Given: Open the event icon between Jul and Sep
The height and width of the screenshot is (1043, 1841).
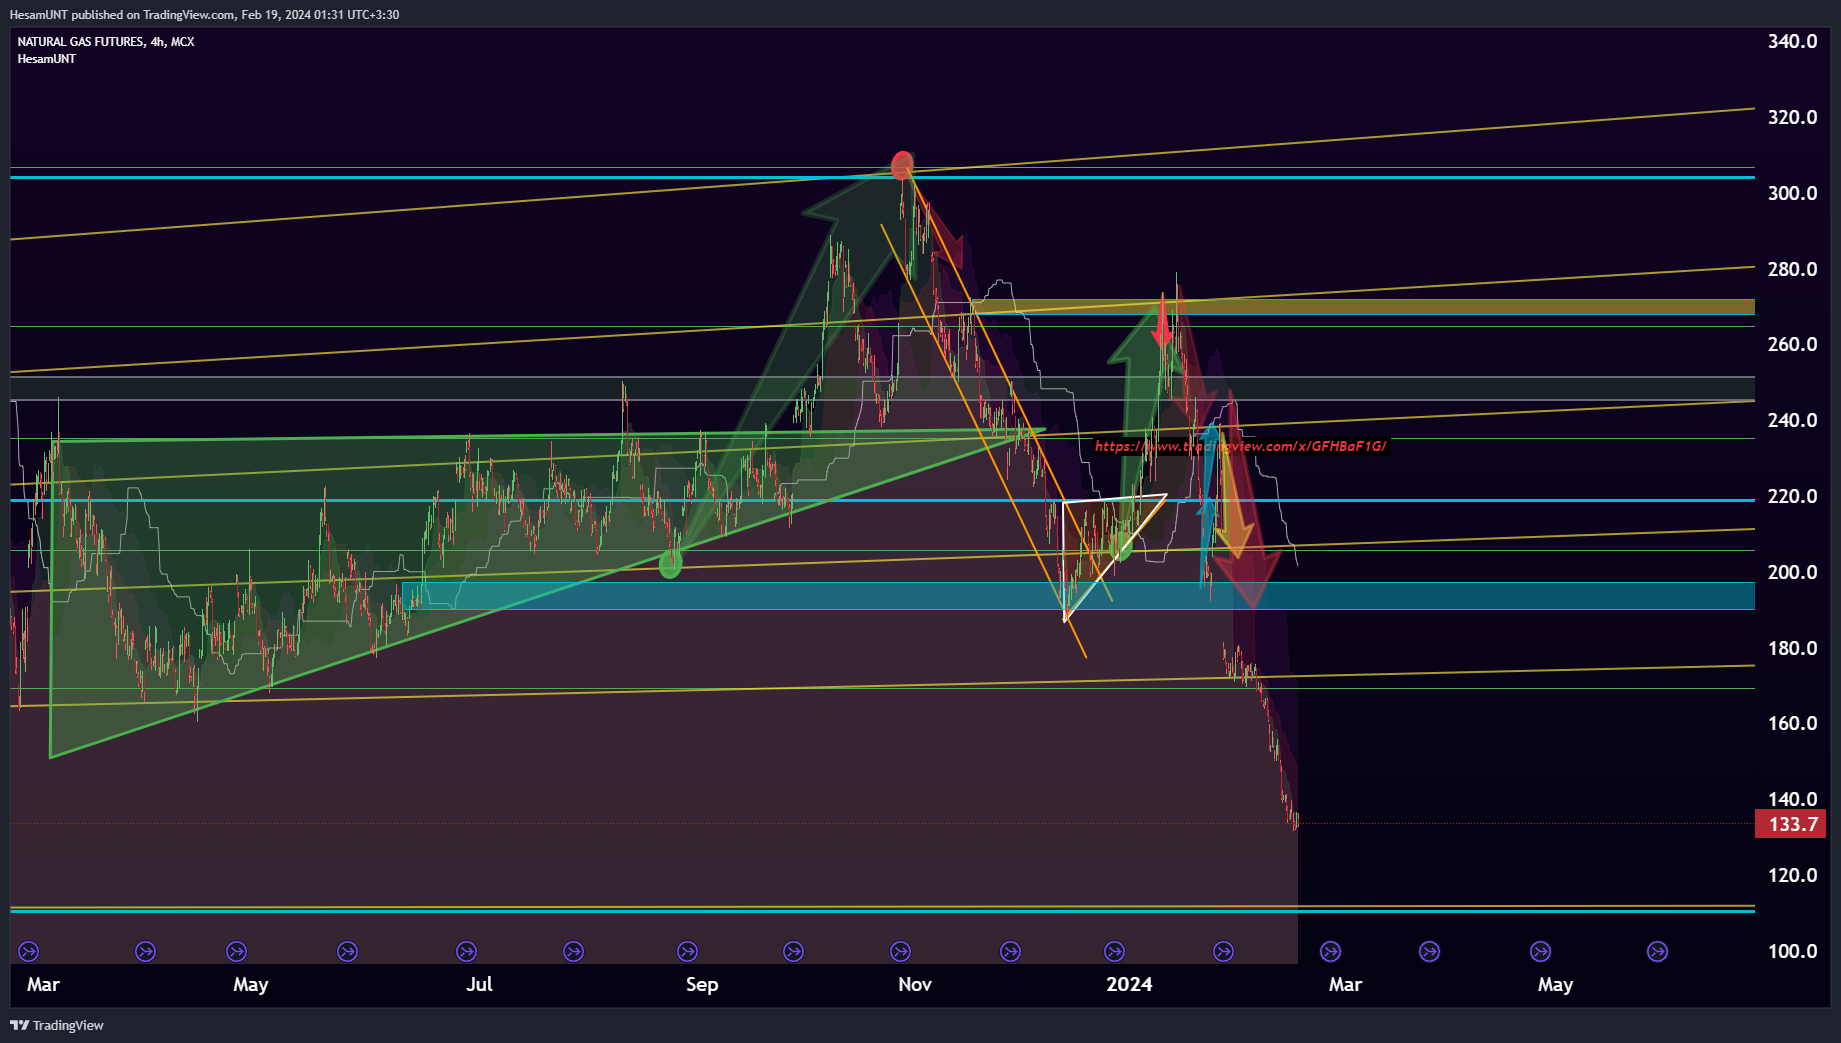Looking at the screenshot, I should (x=573, y=951).
